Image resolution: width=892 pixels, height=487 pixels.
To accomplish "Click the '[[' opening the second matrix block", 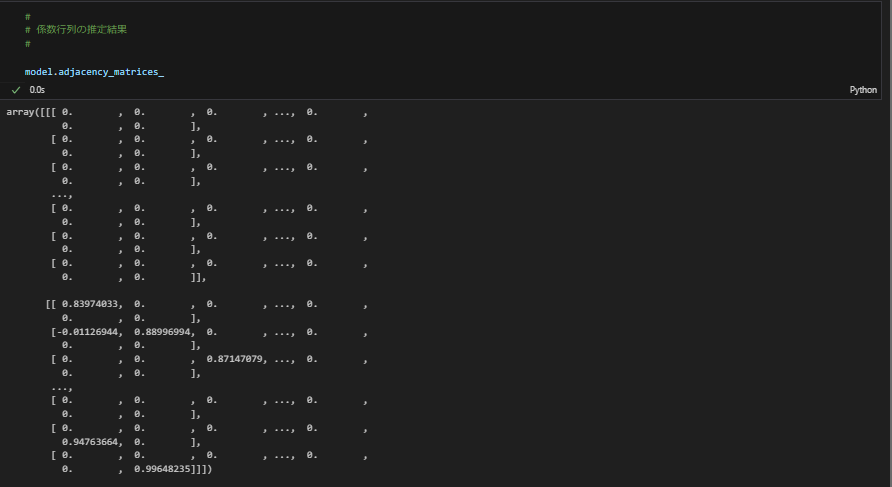I will (51, 304).
